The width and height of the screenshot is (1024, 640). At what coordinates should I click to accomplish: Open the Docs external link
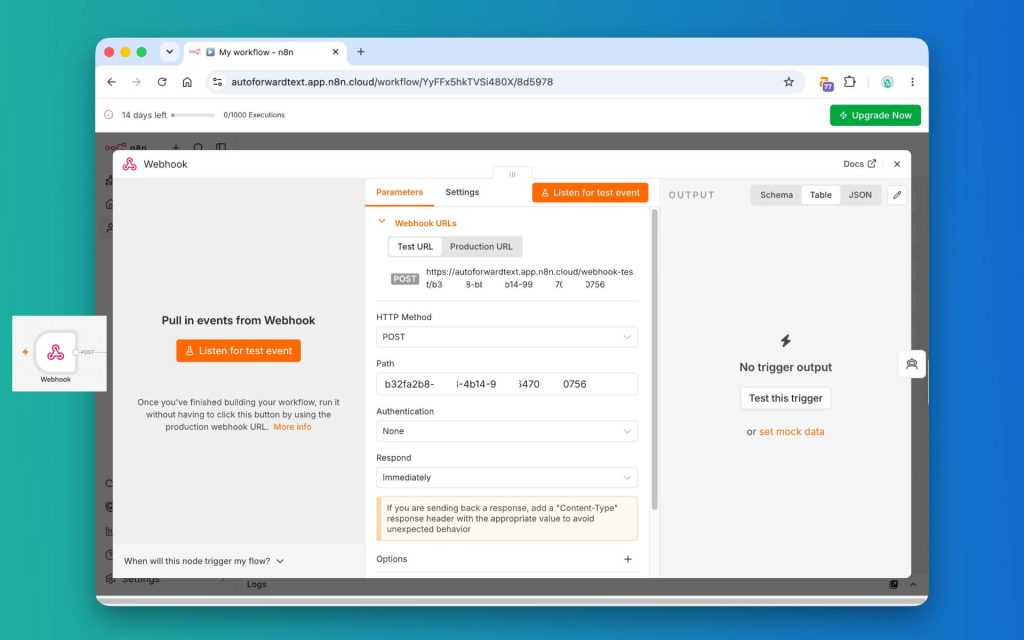pyautogui.click(x=859, y=164)
